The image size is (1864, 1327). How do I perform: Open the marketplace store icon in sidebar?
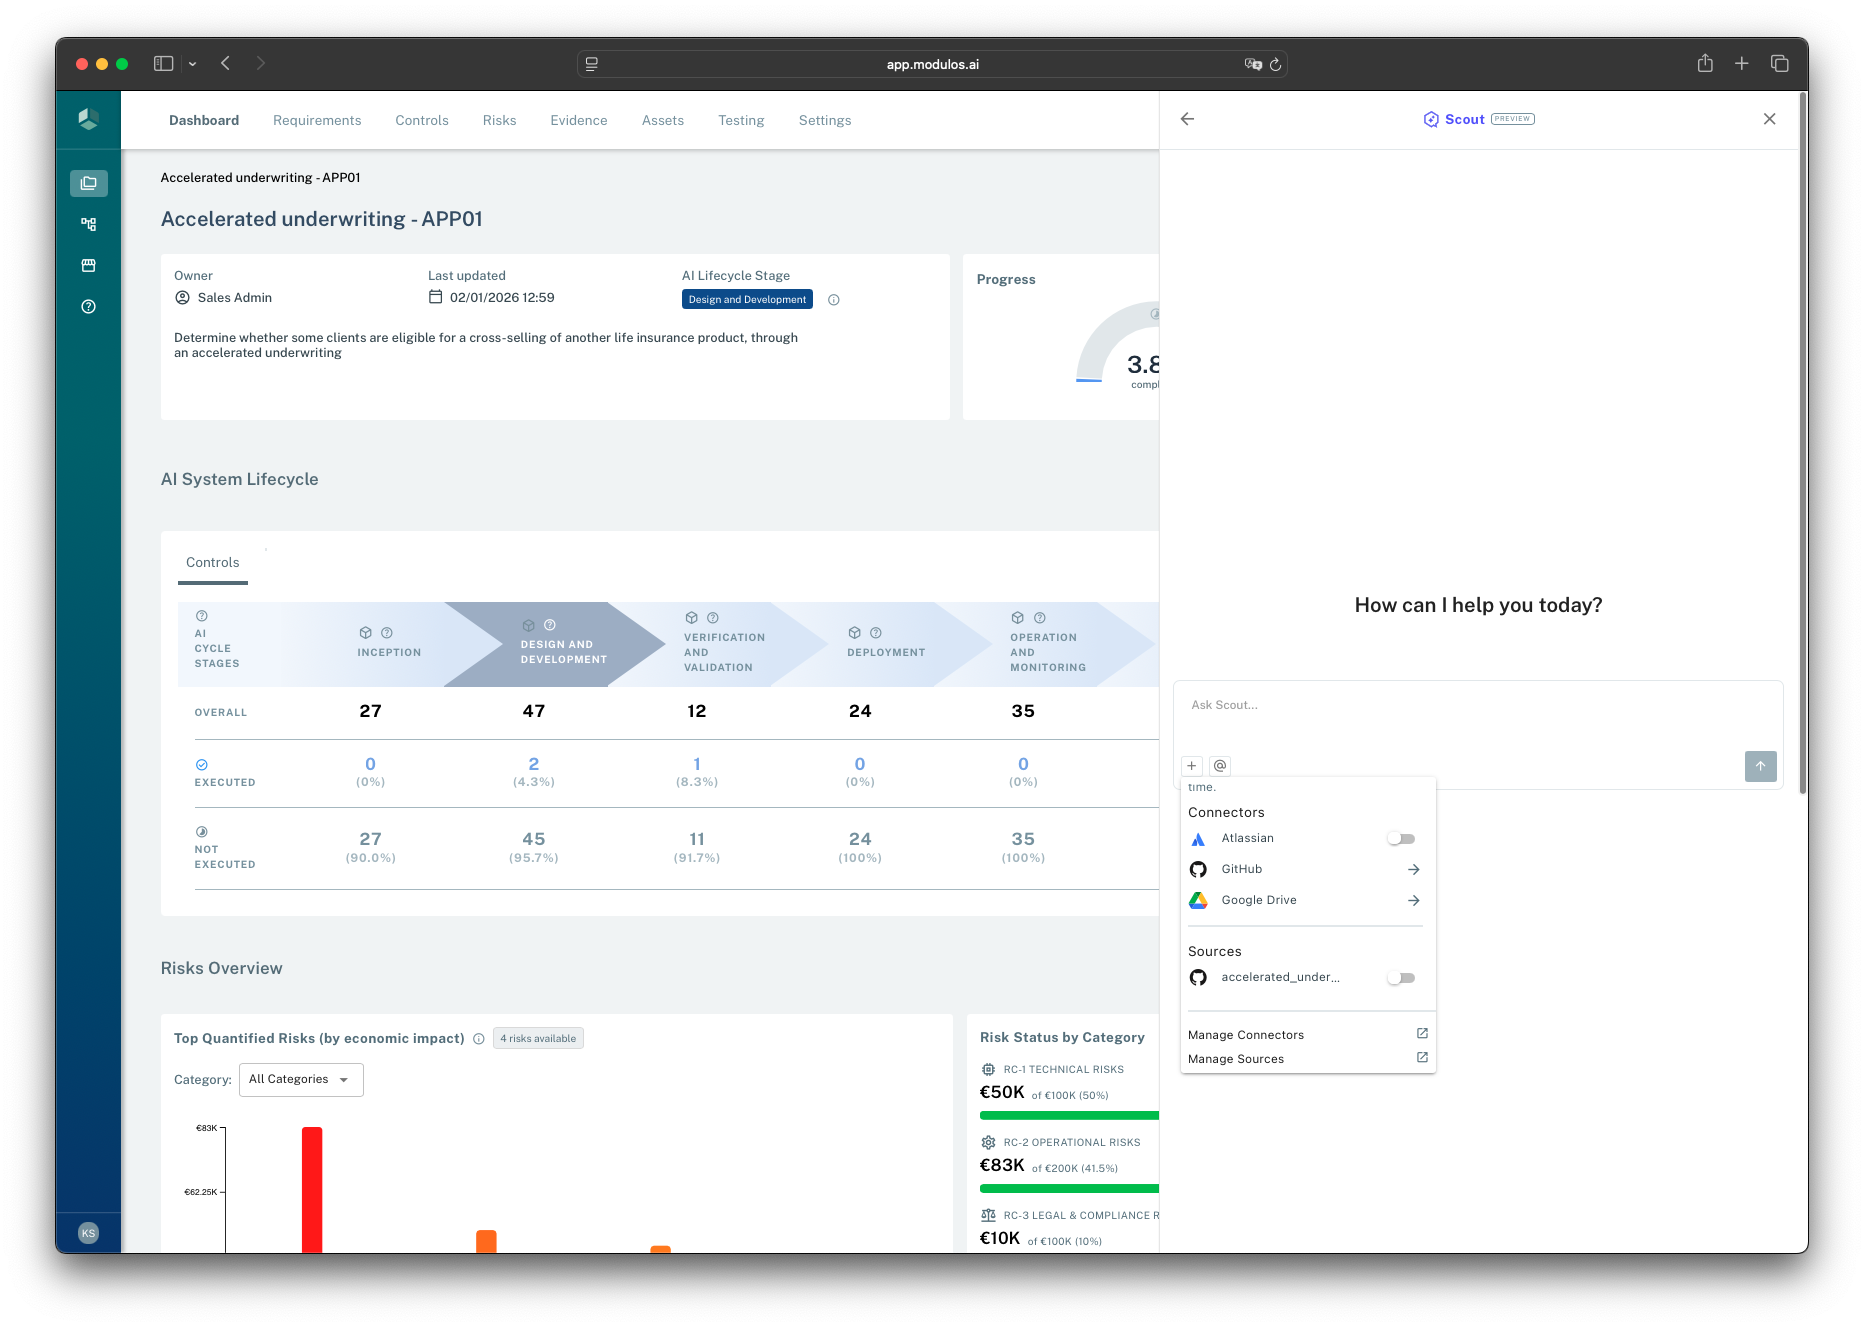(x=88, y=265)
